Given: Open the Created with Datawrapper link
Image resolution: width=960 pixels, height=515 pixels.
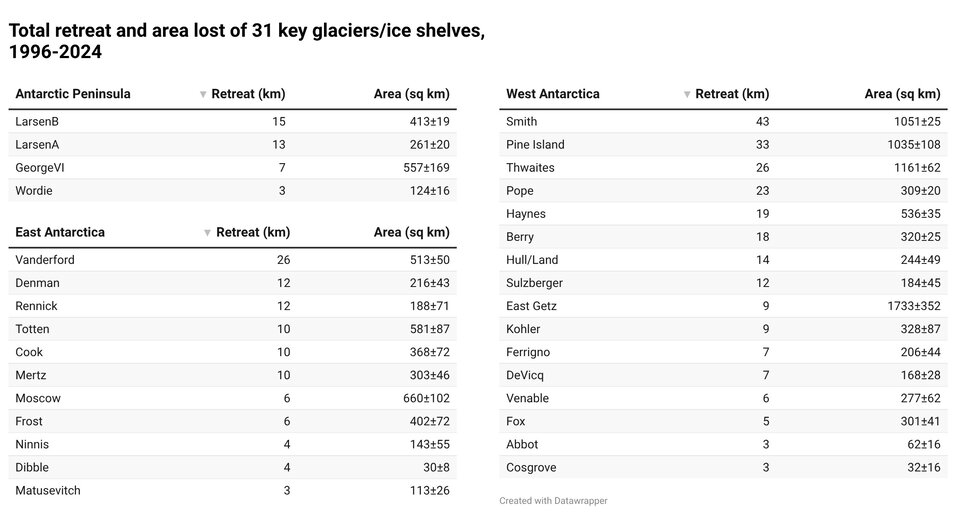Looking at the screenshot, I should (x=553, y=501).
